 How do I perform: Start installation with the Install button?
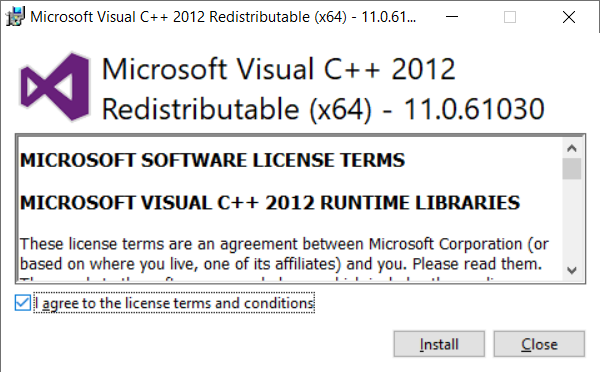coord(439,344)
